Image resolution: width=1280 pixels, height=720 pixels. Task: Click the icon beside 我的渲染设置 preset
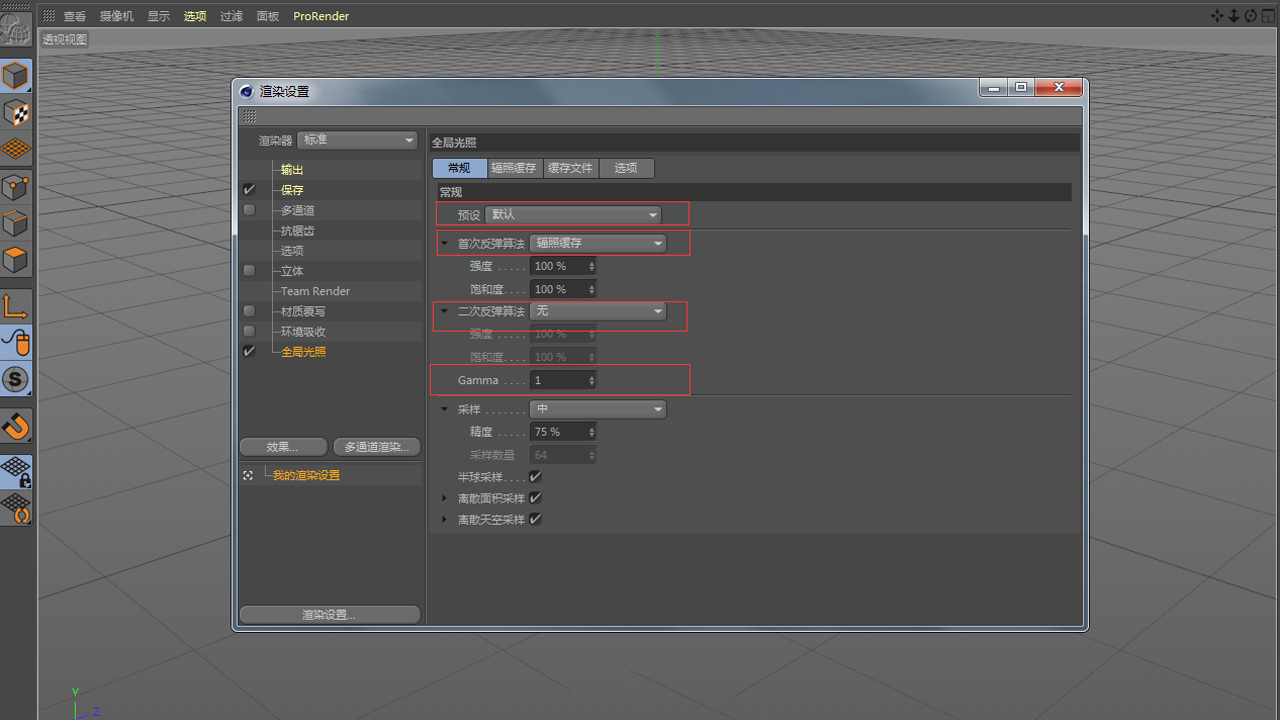tap(248, 475)
